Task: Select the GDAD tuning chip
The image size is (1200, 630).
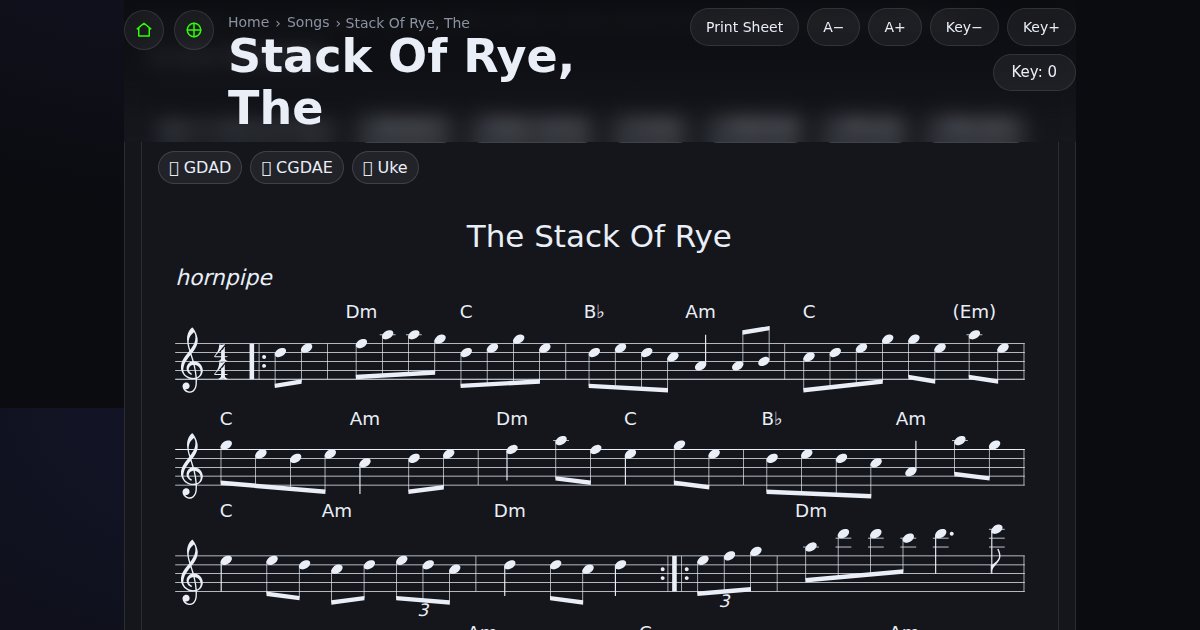Action: (x=200, y=167)
